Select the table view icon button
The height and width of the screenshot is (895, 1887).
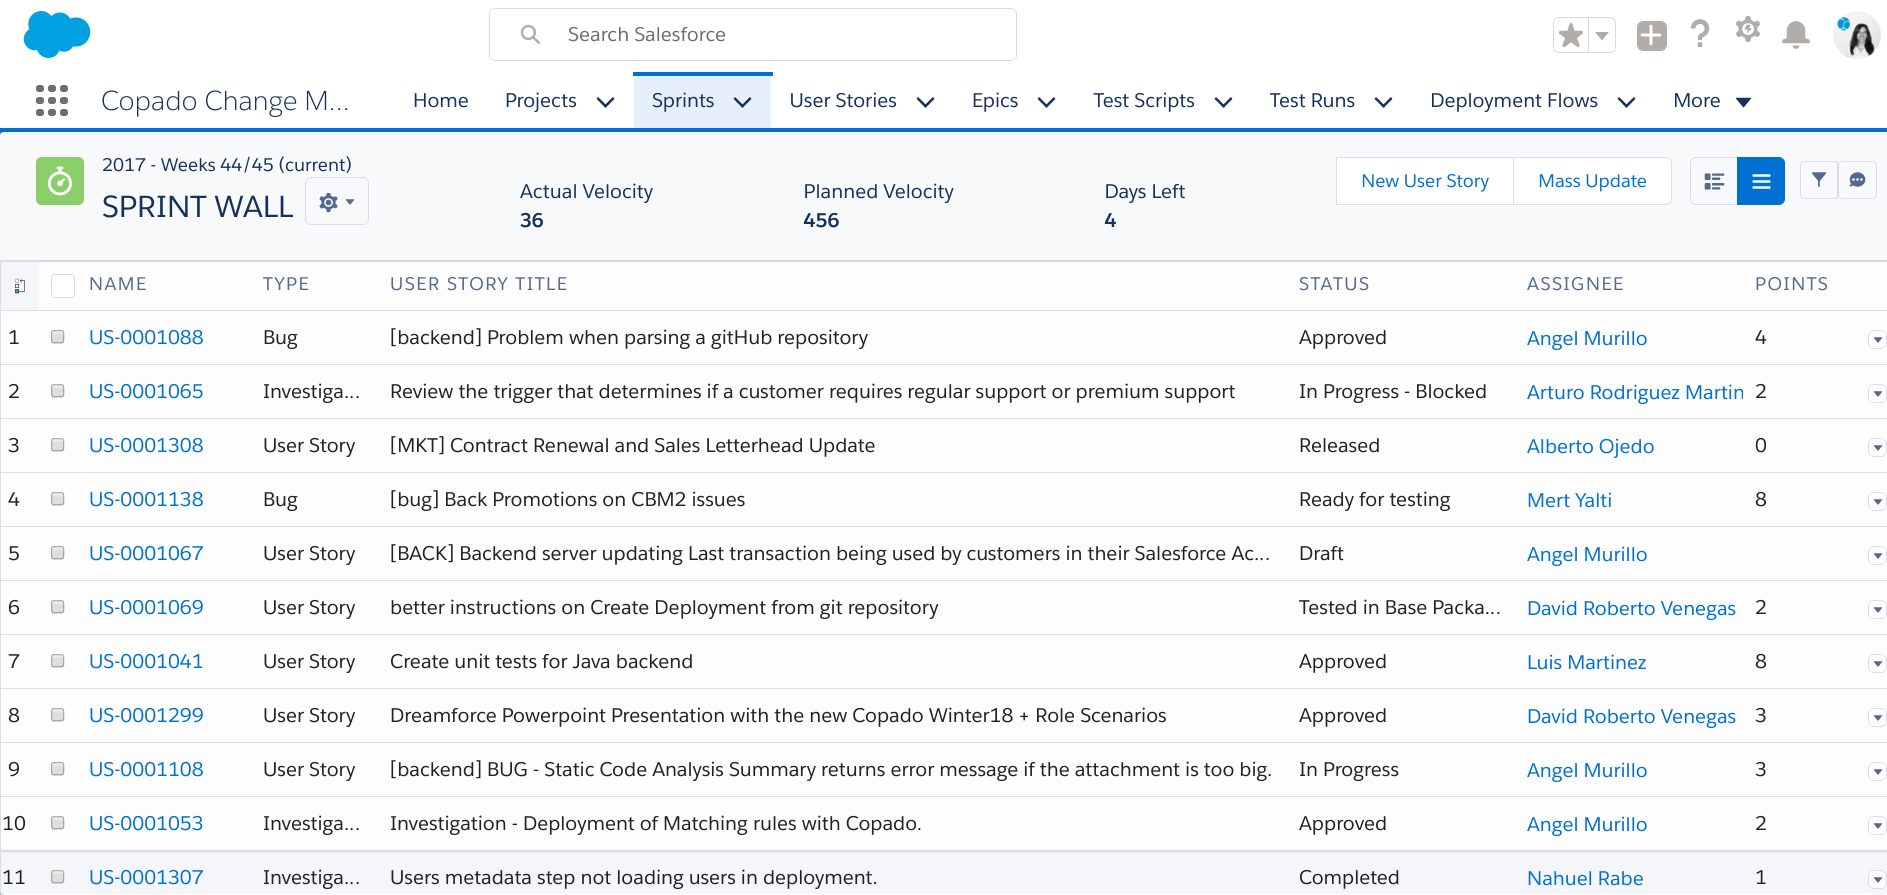1761,181
